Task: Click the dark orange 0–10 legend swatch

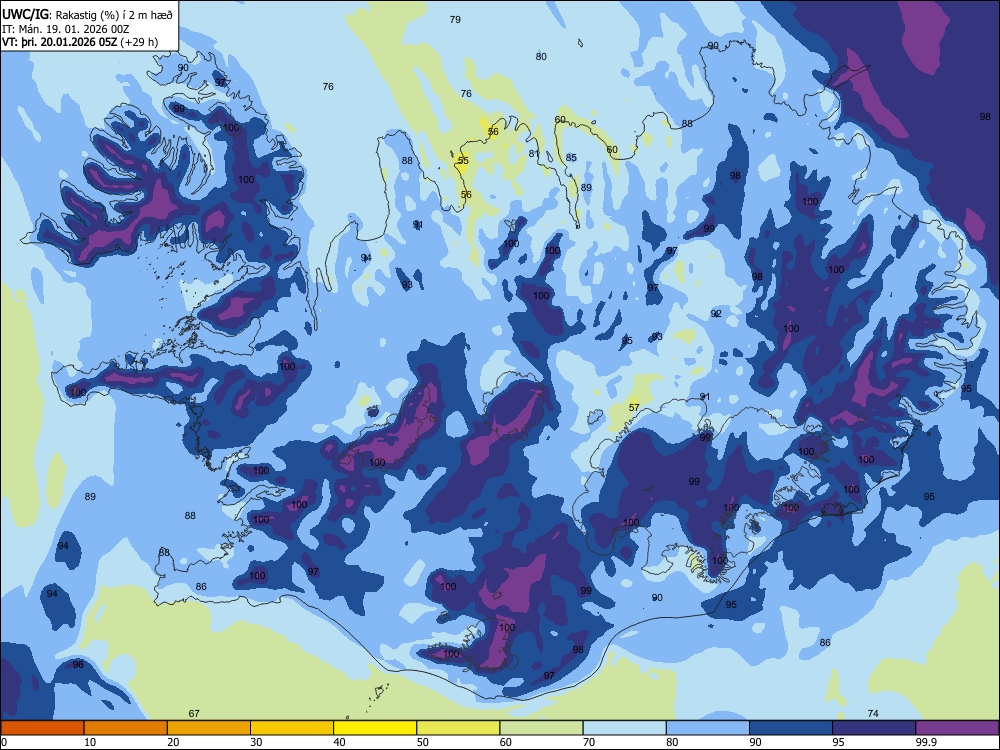Action: coord(42,728)
